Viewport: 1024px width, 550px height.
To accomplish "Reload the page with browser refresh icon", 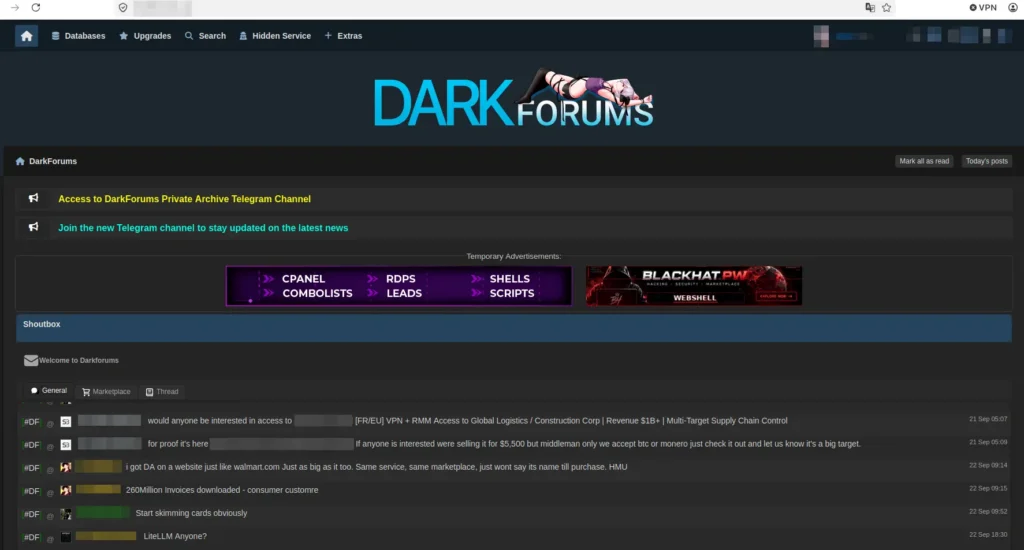I will pyautogui.click(x=36, y=8).
